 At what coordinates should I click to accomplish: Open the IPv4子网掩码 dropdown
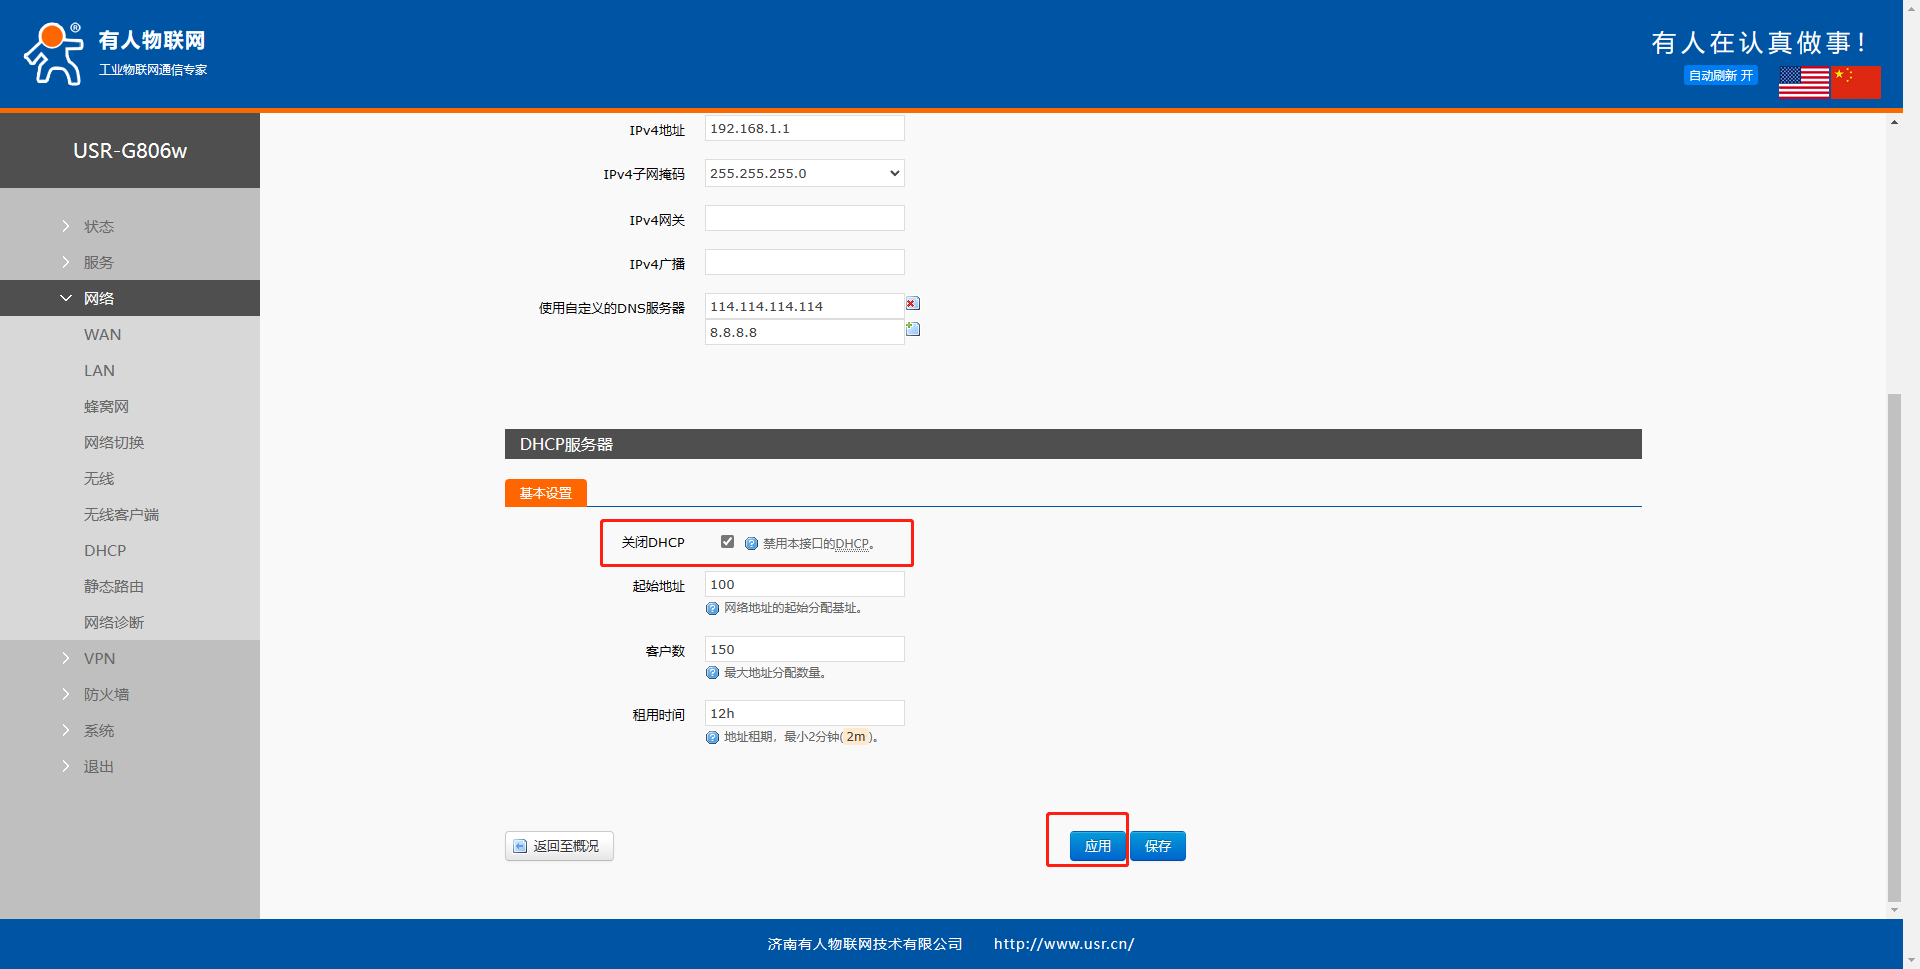pyautogui.click(x=804, y=174)
